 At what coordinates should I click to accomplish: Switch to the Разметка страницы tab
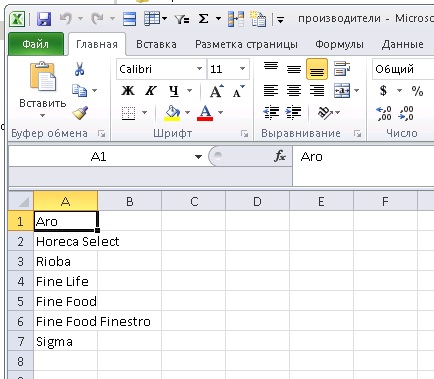246,44
